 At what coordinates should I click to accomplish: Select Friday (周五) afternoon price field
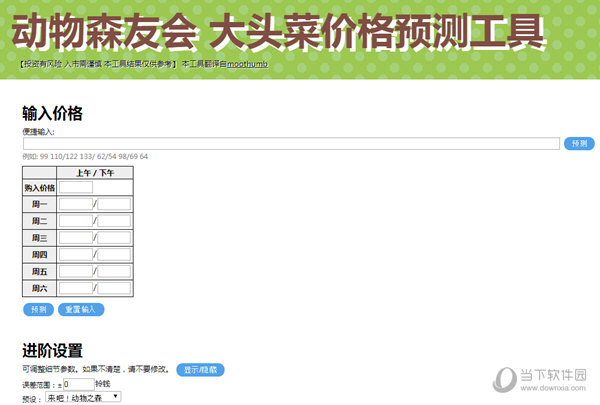[114, 271]
